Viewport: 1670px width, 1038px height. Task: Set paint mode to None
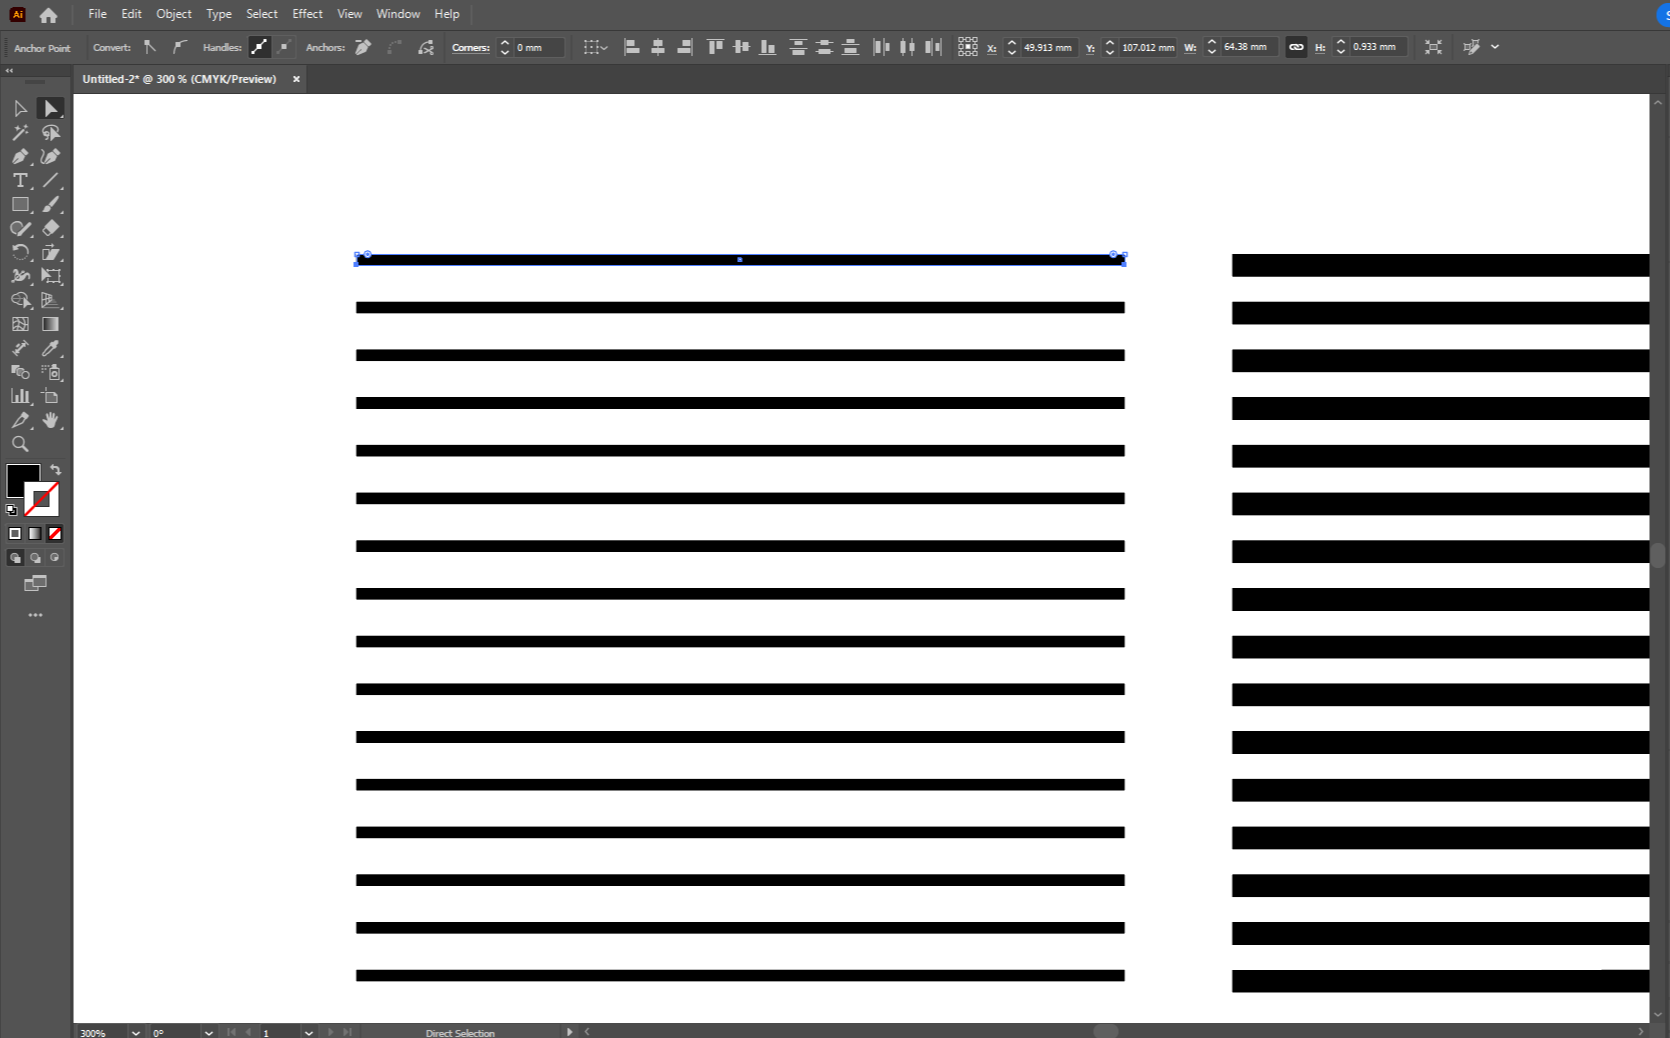(55, 534)
